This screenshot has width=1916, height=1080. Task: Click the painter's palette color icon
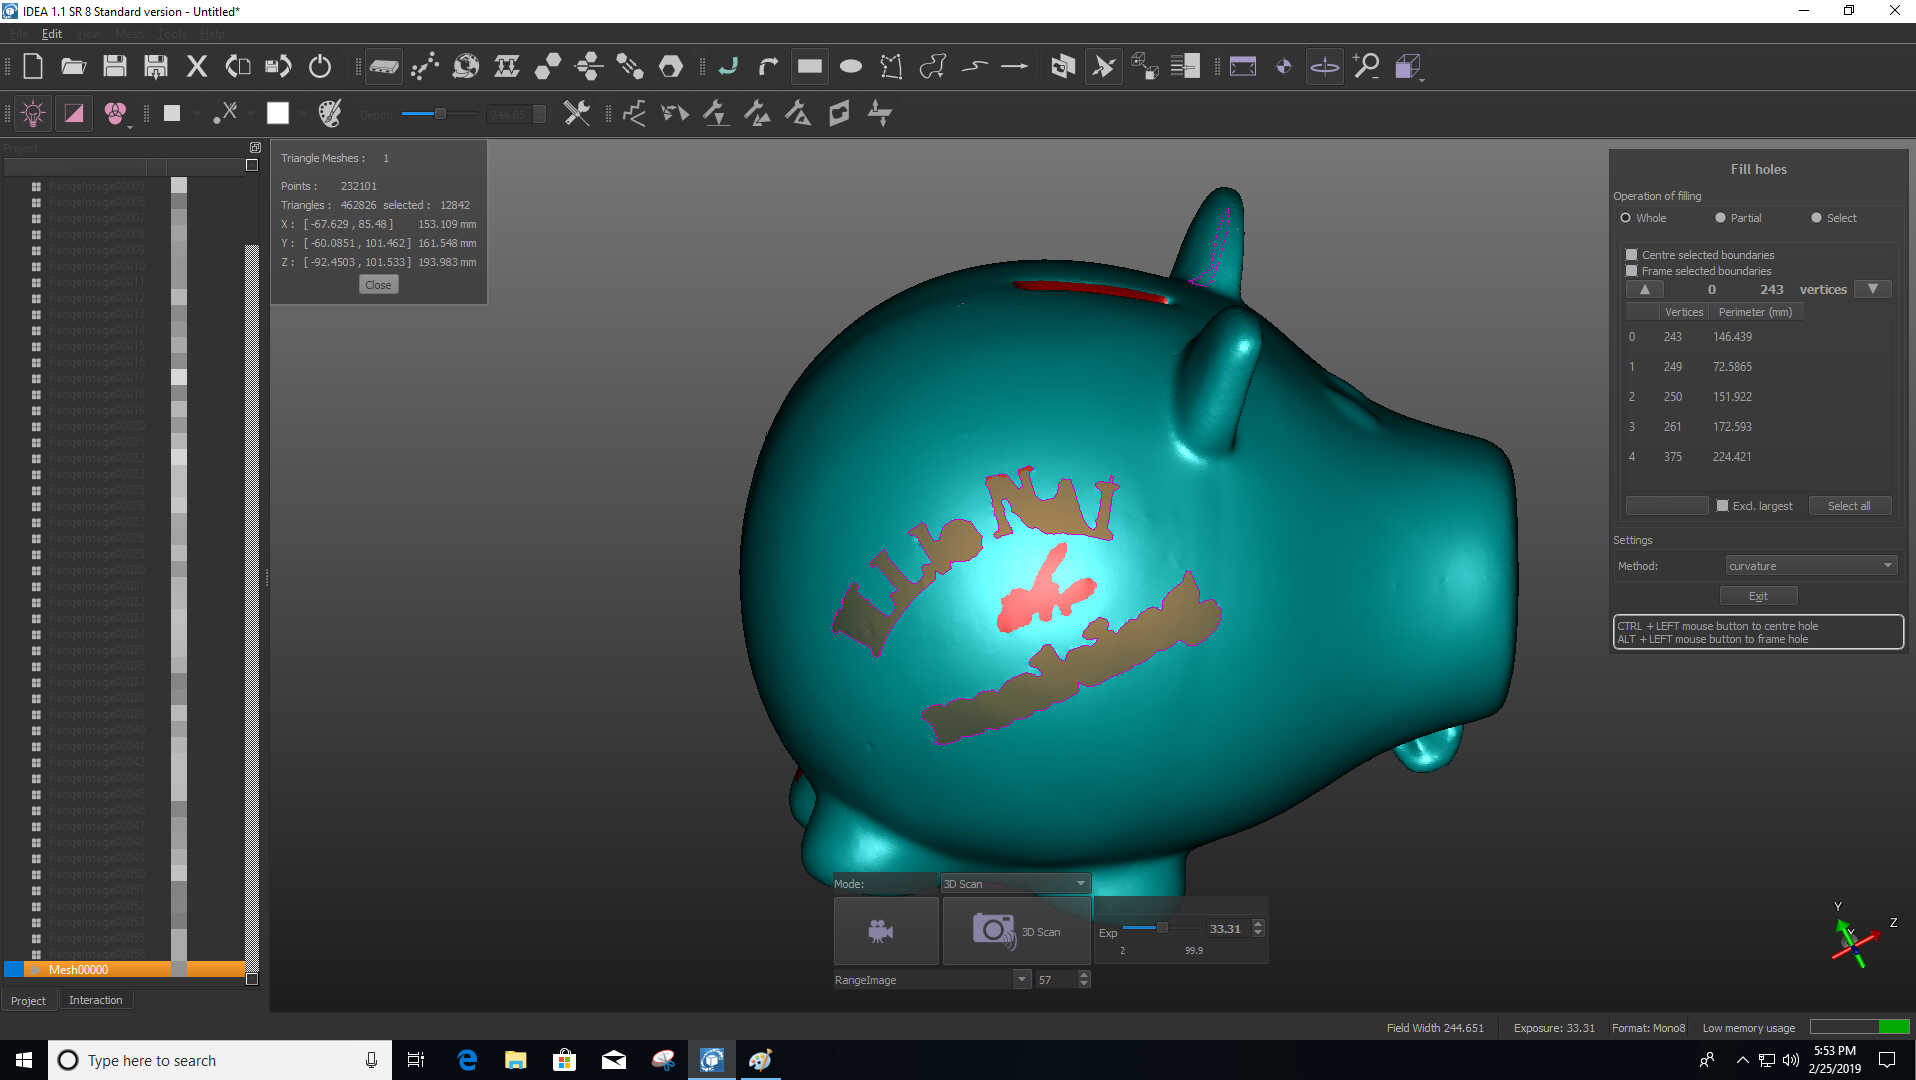pos(330,114)
